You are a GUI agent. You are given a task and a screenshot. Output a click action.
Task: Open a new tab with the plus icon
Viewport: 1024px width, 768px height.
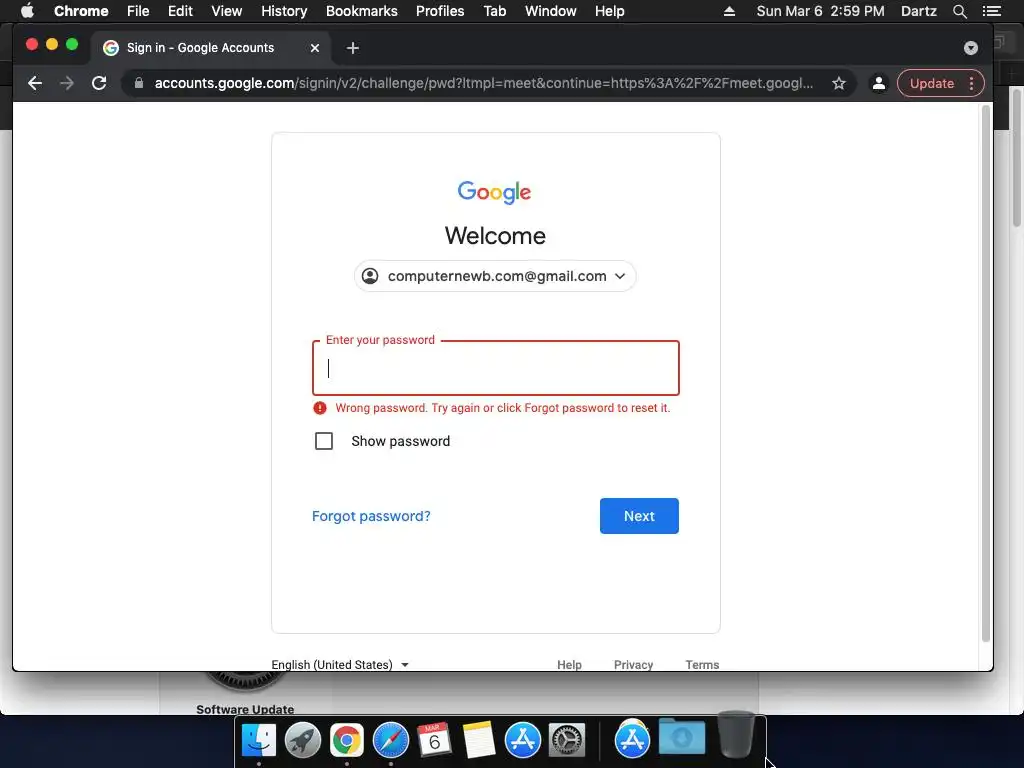[353, 48]
